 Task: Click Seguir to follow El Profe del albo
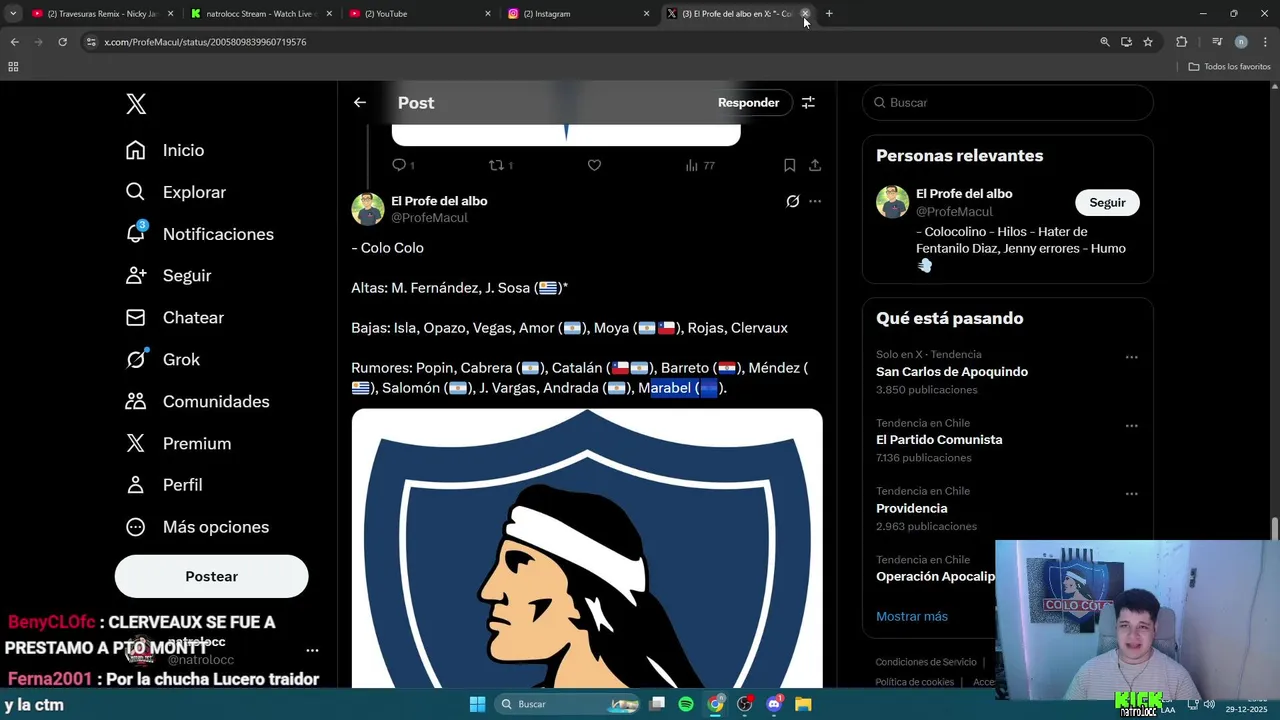[x=1107, y=202]
